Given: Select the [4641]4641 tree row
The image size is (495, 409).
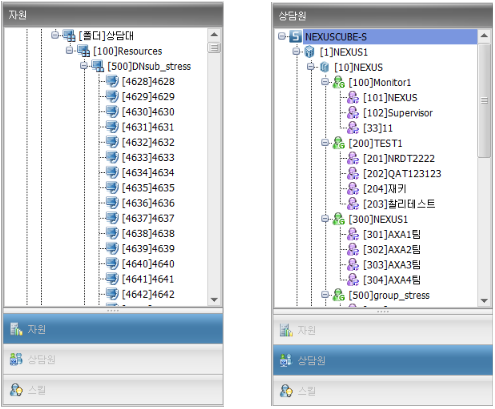Looking at the screenshot, I should click(x=148, y=279).
